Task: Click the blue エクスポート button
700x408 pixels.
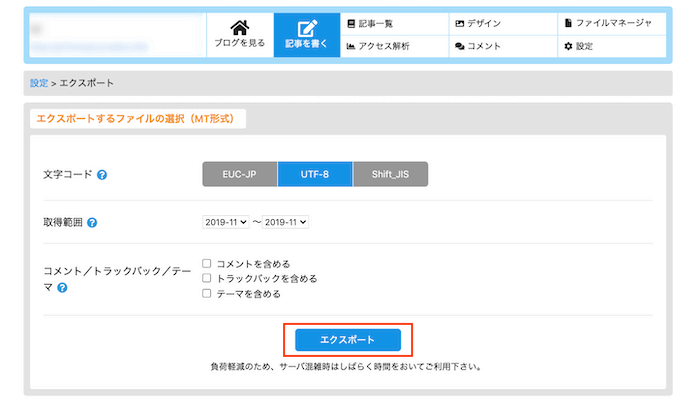Action: [348, 340]
